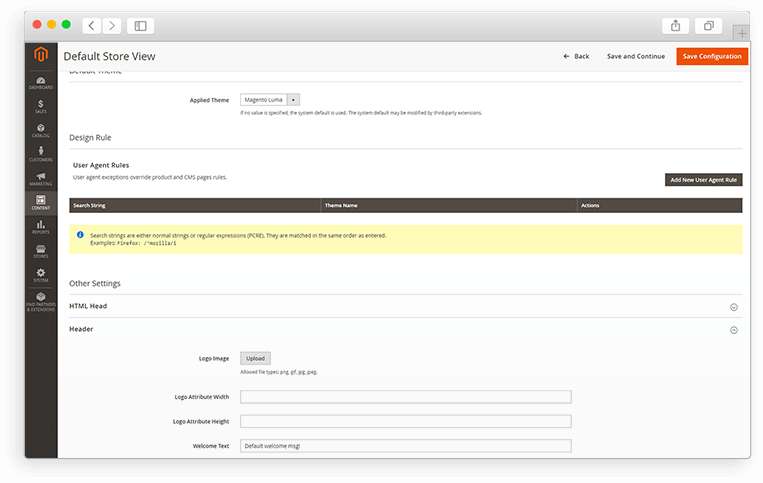Open a new browser tab
Screen dimensions: 763x483
coord(742,34)
